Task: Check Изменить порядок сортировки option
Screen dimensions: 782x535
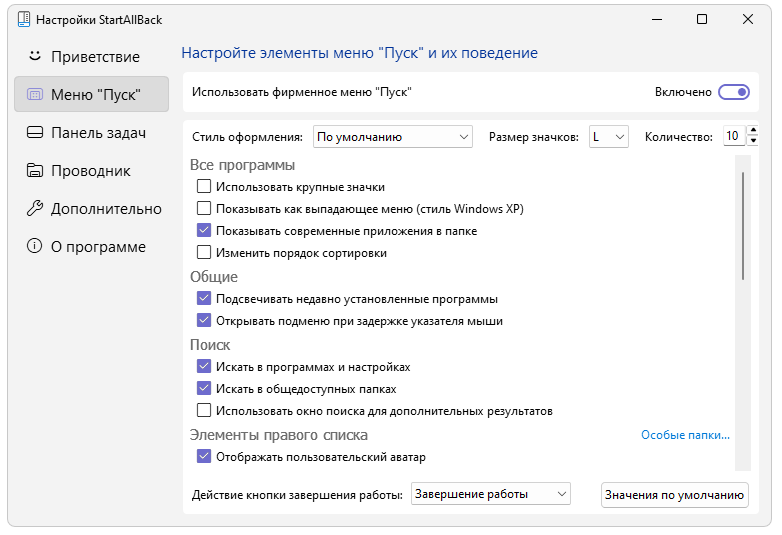Action: coord(204,253)
